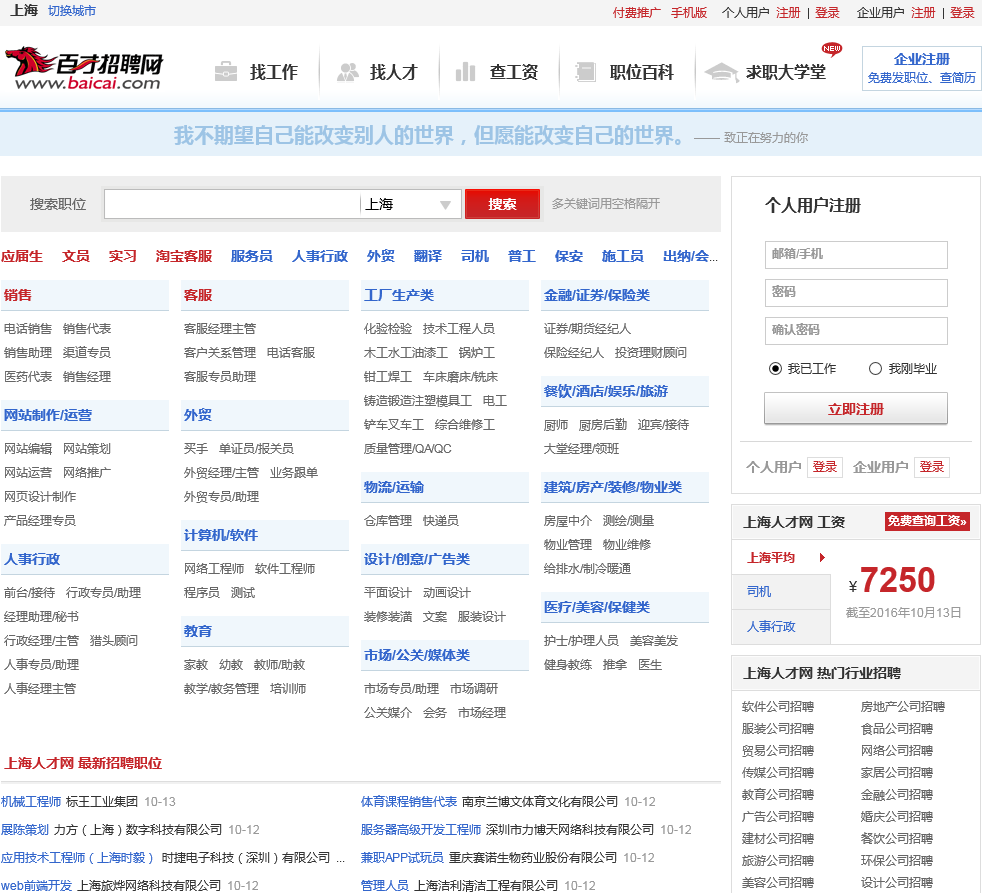Image resolution: width=982 pixels, height=893 pixels.
Task: Click the 个人用户 注册 link in top bar
Action: pos(788,13)
